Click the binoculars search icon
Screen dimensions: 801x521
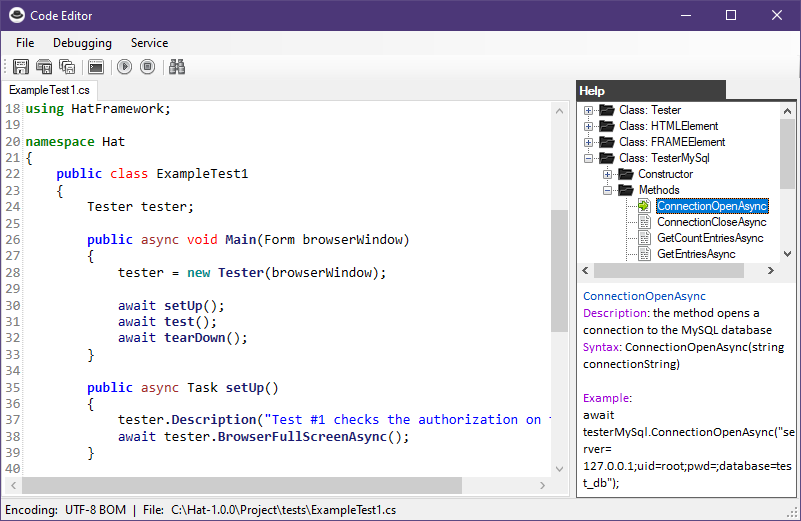click(177, 67)
